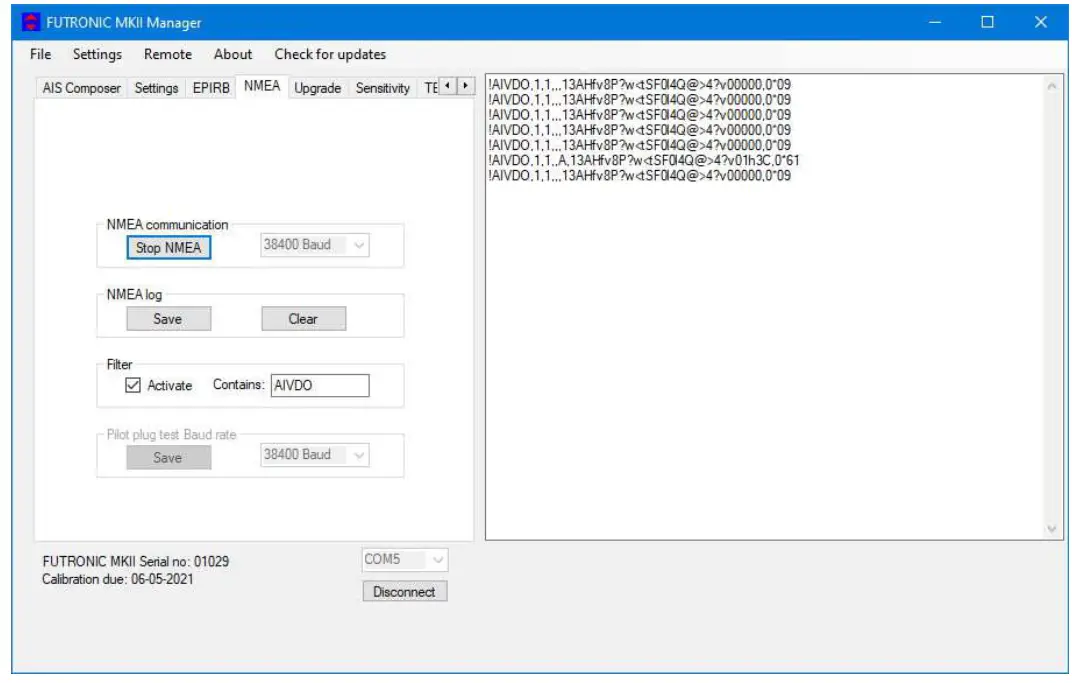Open the COM5 port dropdown
1072x683 pixels.
pyautogui.click(x=405, y=559)
